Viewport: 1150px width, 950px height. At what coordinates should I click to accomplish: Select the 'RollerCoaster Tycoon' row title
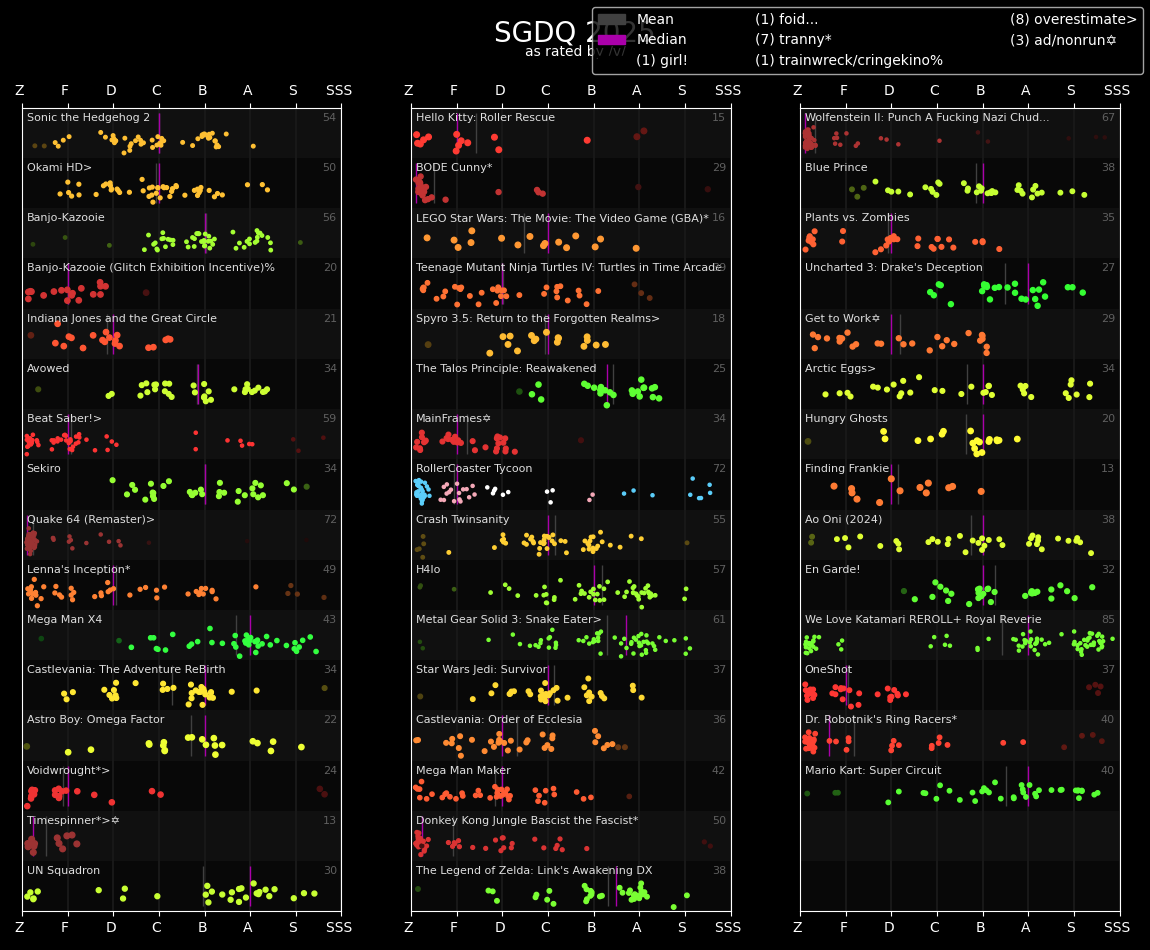click(474, 468)
